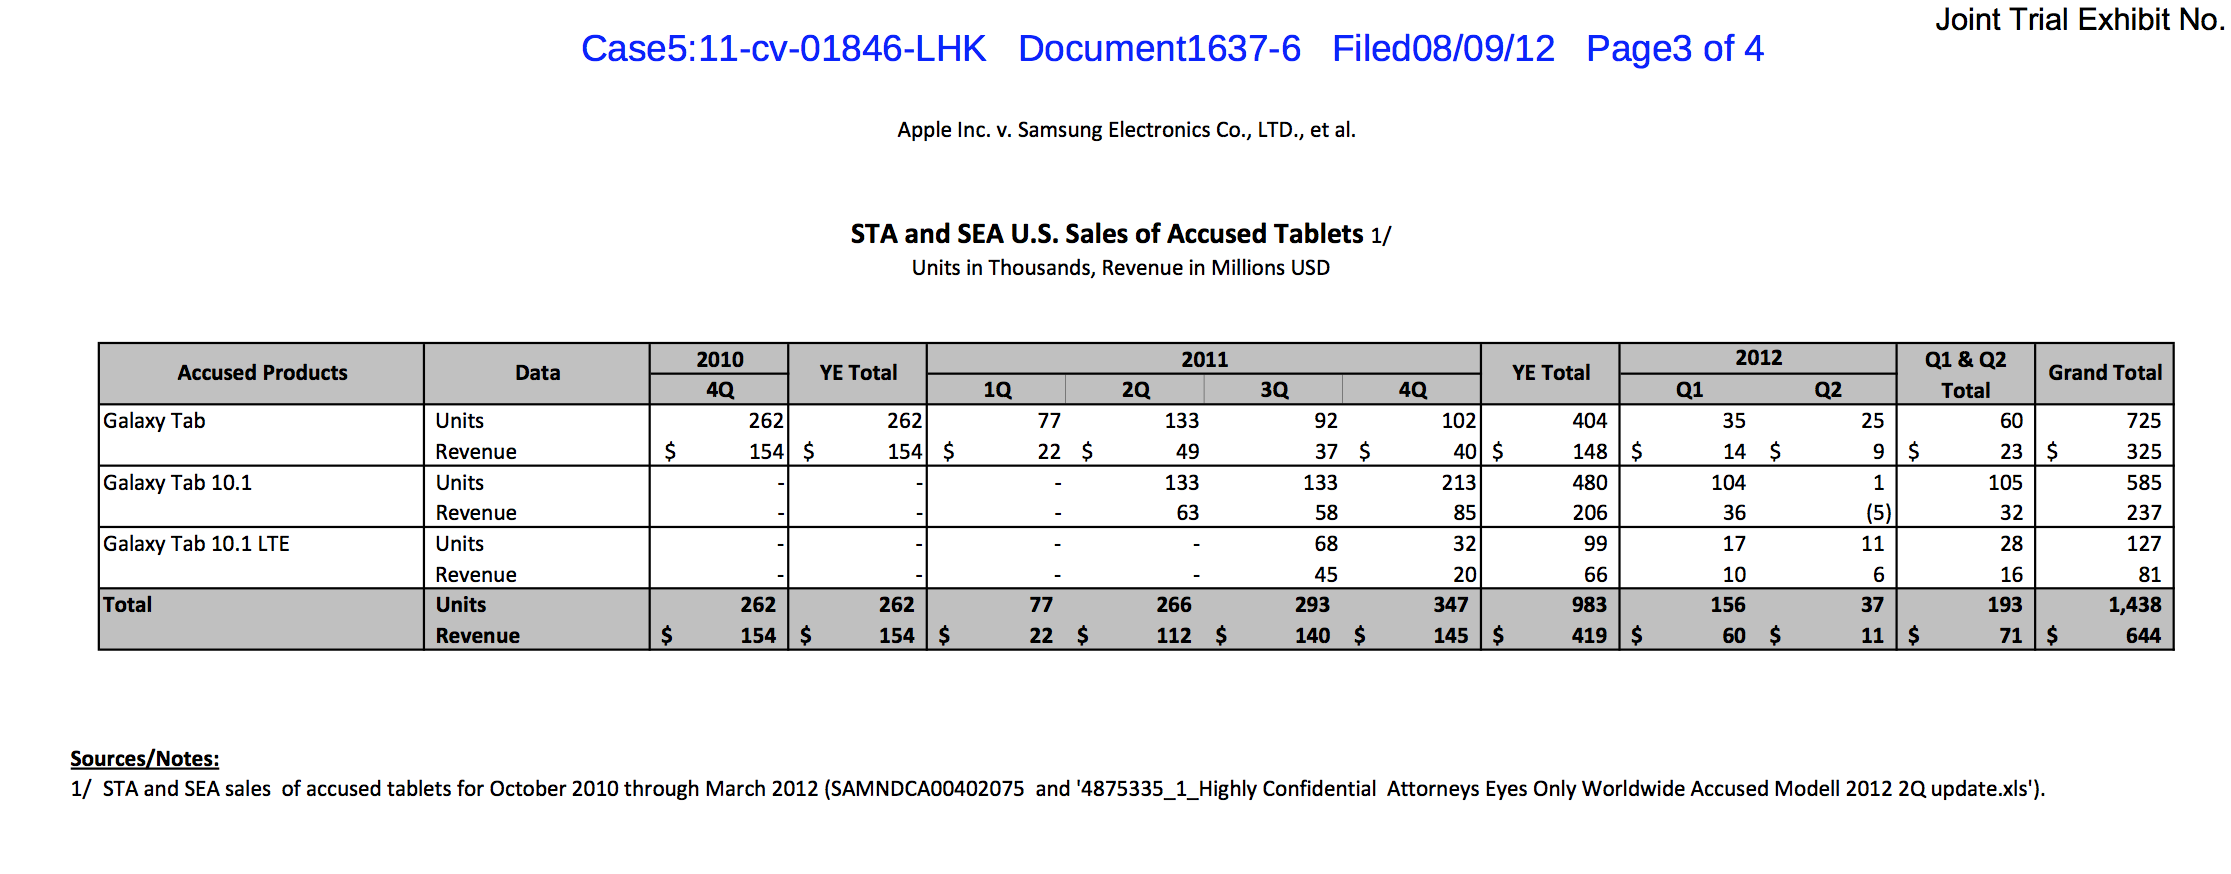Click Galaxy Tab 2011 YE units 404
Image resolution: width=2231 pixels, height=874 pixels.
pyautogui.click(x=1589, y=421)
